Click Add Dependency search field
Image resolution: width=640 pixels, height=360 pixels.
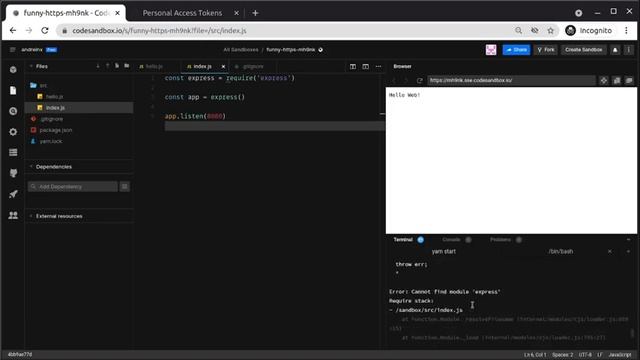click(73, 187)
